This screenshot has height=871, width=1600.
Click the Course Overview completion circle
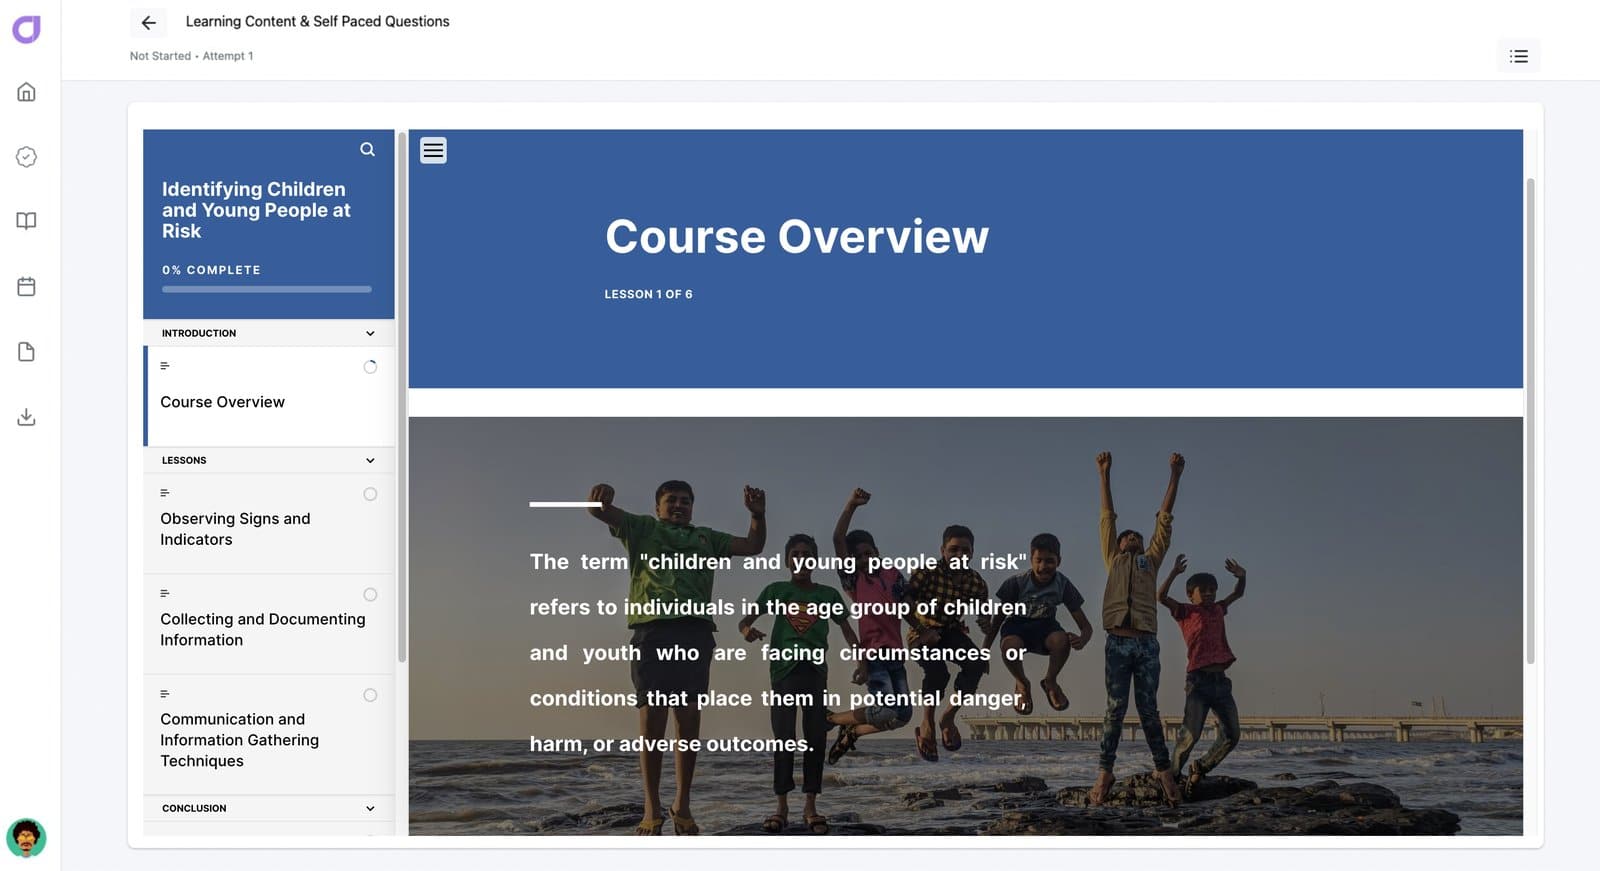370,367
